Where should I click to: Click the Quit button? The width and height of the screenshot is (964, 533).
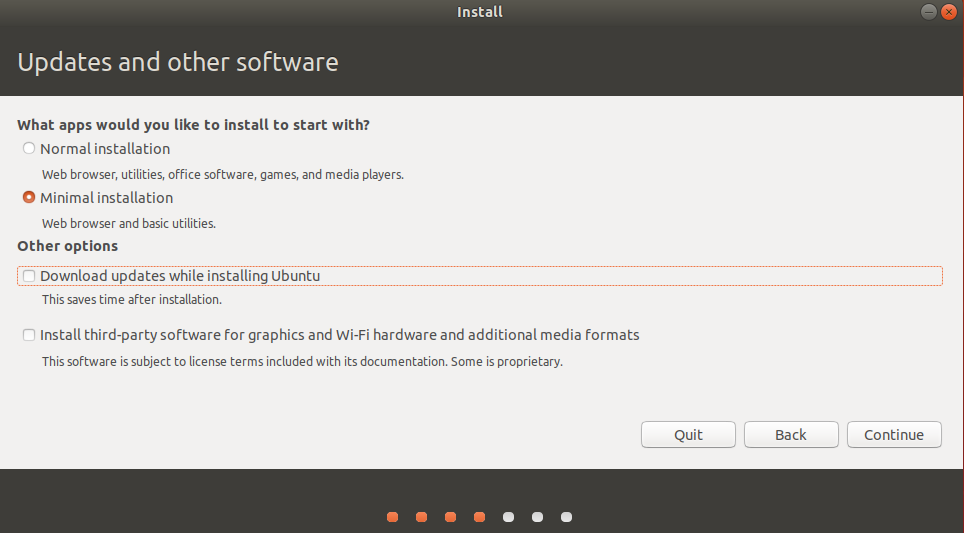(688, 435)
